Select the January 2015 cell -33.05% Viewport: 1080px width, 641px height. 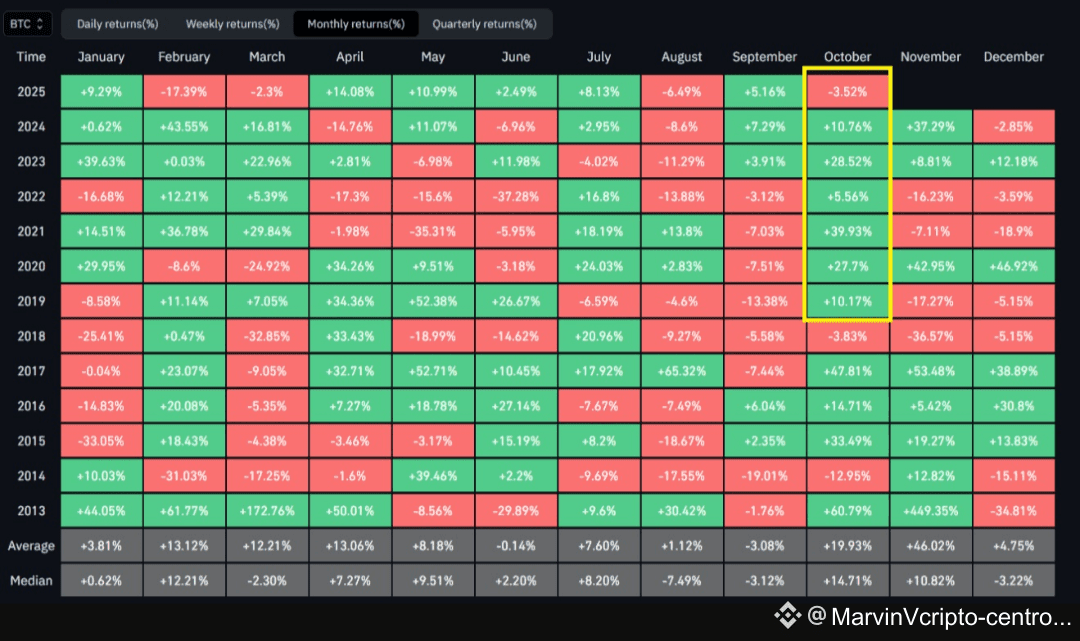[101, 441]
